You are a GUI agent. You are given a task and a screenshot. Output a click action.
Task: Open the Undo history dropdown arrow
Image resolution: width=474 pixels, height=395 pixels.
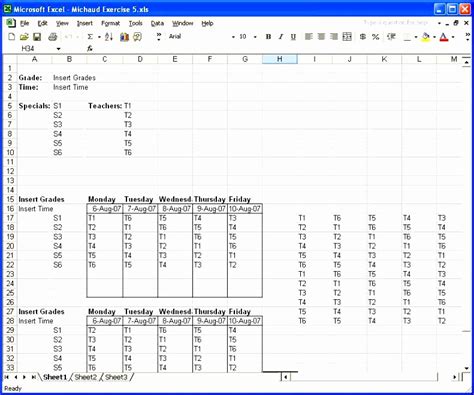77,37
